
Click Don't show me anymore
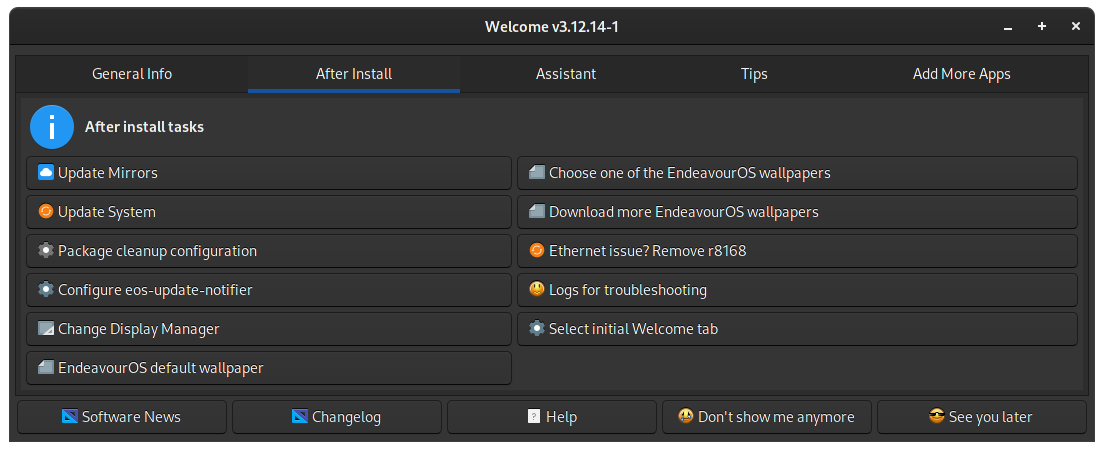point(767,417)
